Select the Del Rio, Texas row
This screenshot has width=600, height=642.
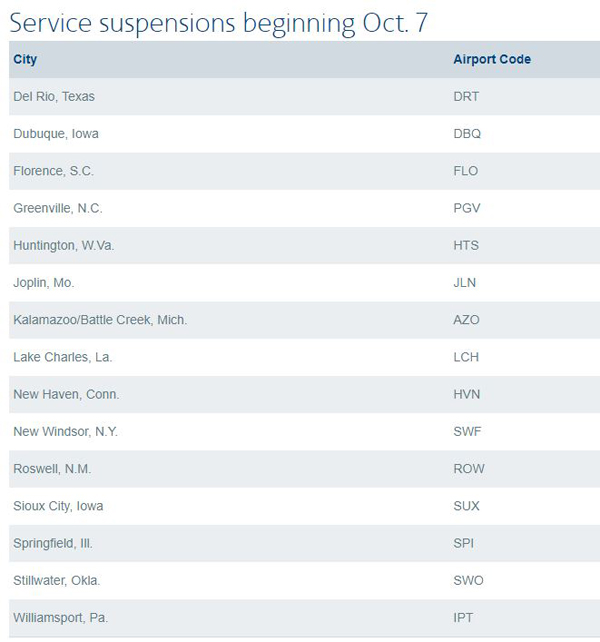304,97
